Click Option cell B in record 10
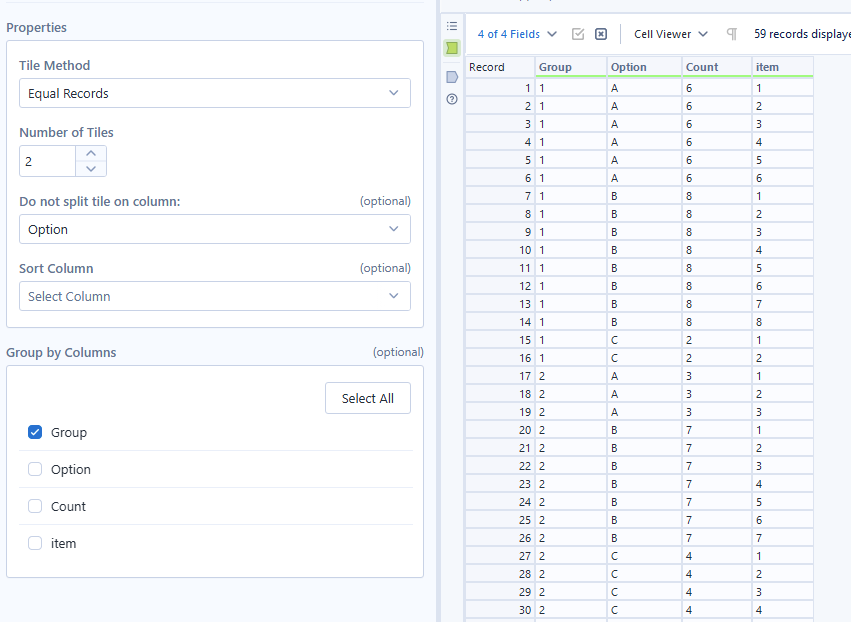Viewport: 851px width, 622px height. pos(644,250)
